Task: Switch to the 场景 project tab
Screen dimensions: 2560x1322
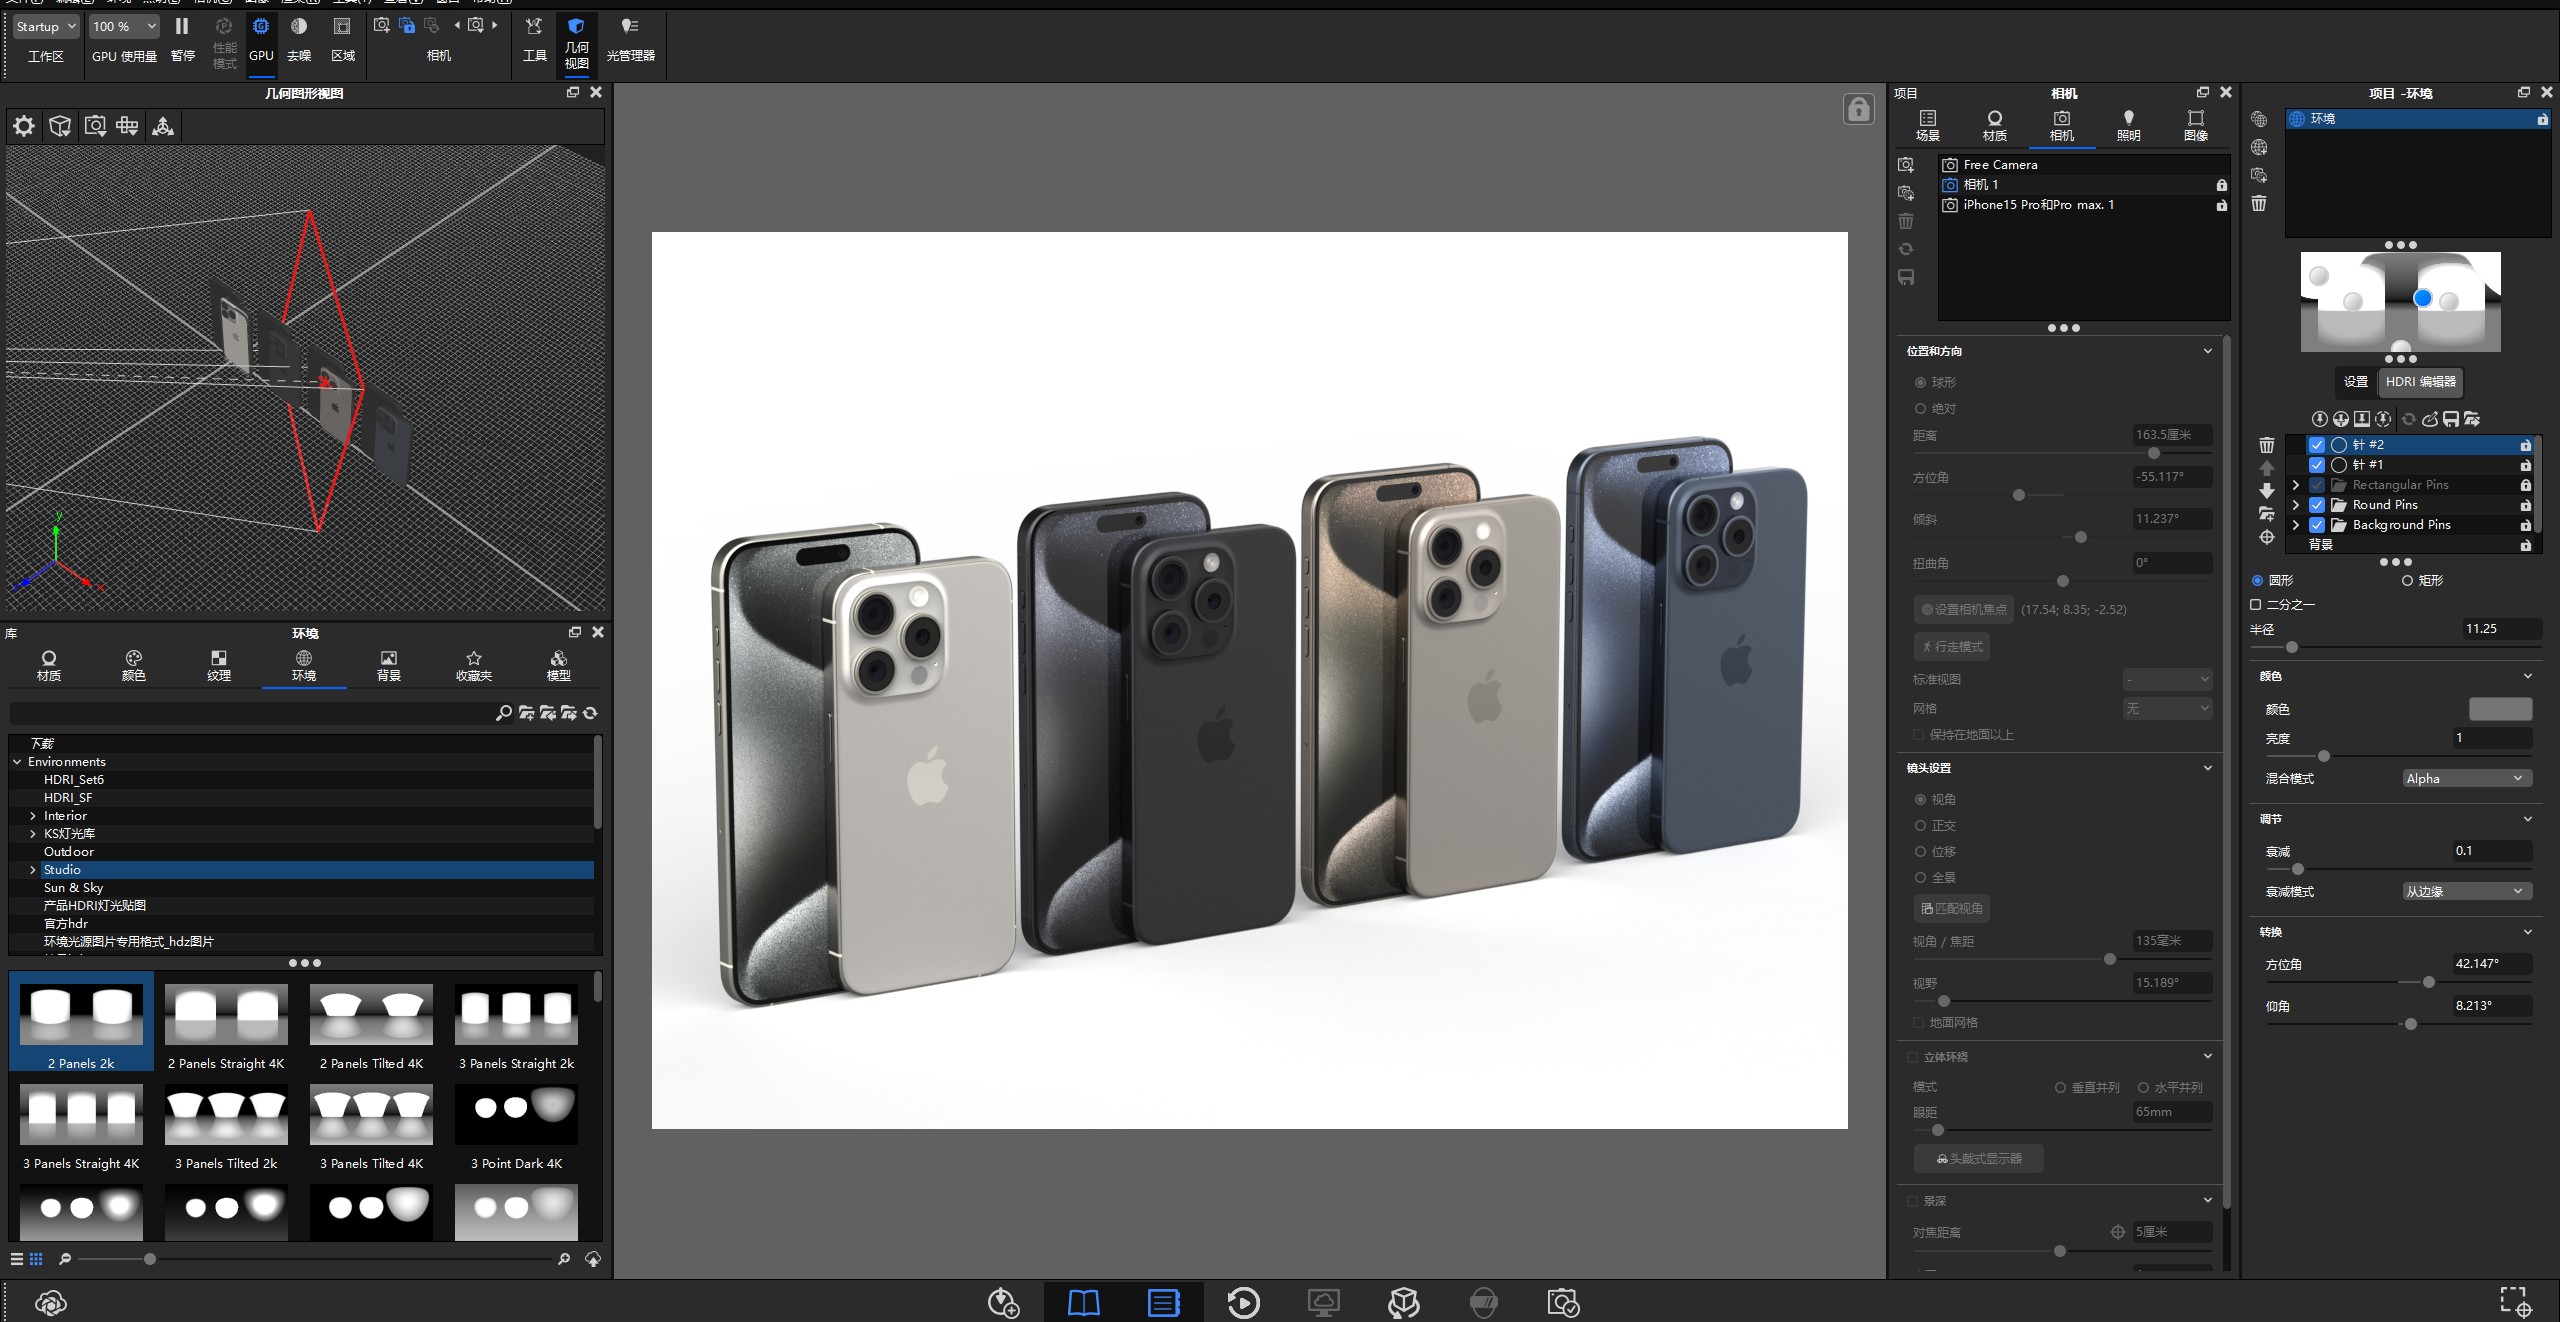Action: click(x=1927, y=126)
